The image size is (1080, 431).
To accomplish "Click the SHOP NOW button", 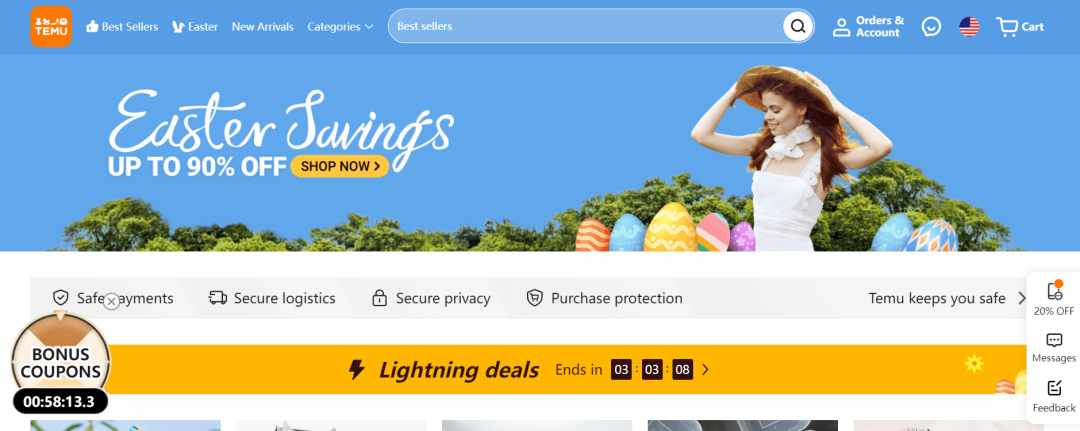I will point(340,166).
